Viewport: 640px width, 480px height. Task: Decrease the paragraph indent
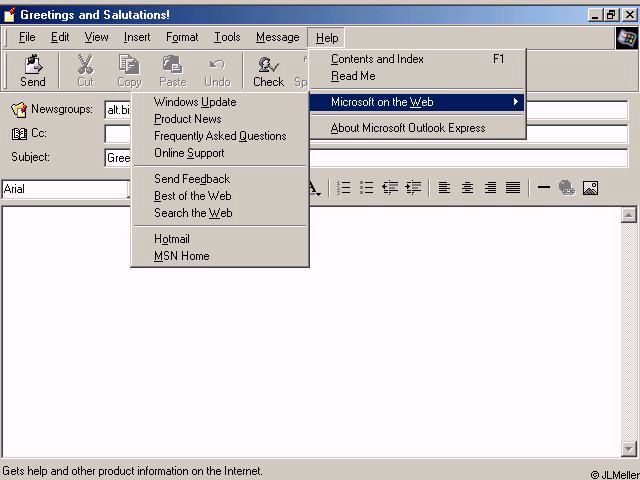390,188
